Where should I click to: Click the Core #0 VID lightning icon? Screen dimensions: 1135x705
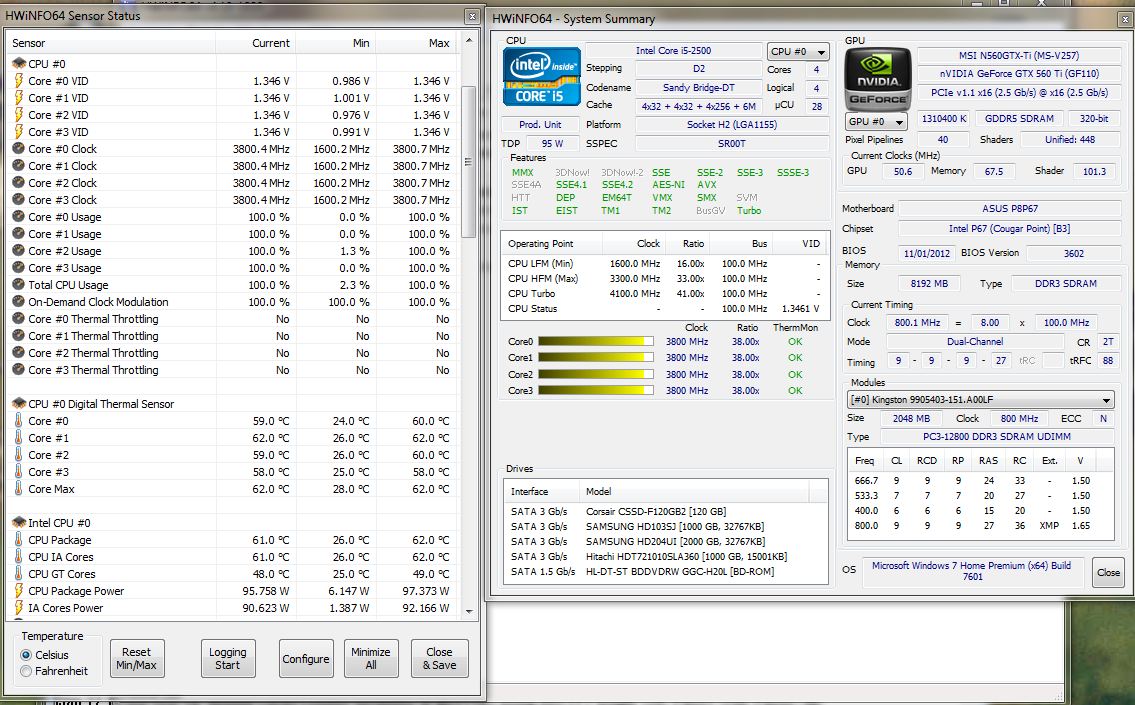point(19,80)
